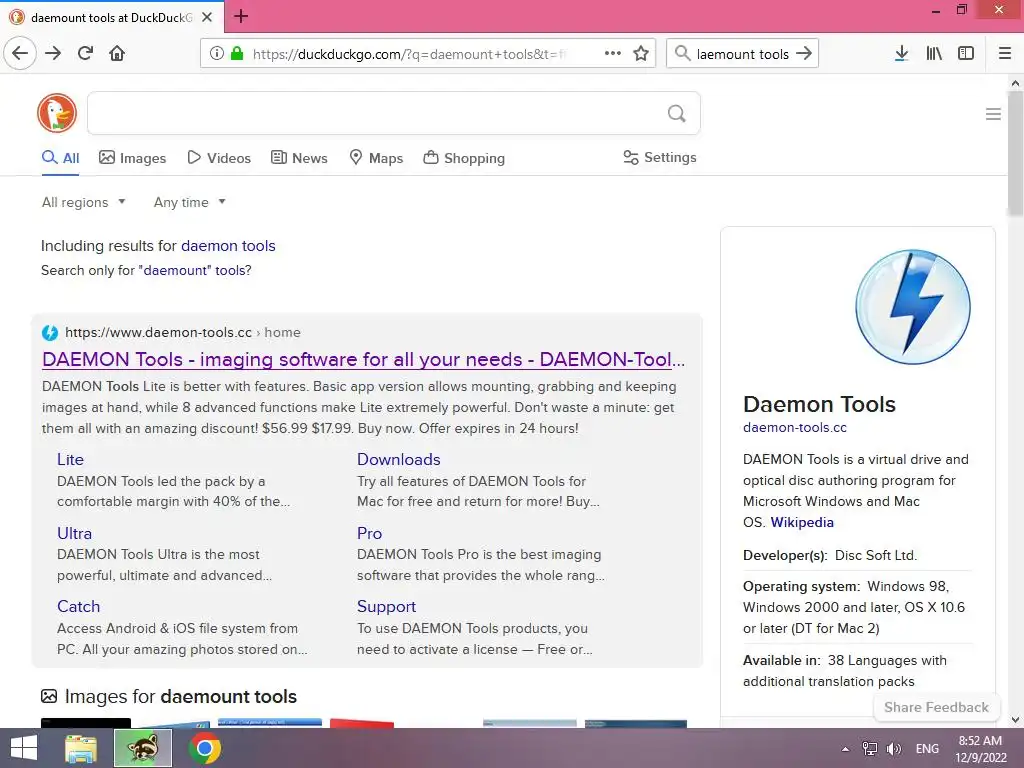Click the Share Feedback button
The width and height of the screenshot is (1024, 768).
coord(936,707)
